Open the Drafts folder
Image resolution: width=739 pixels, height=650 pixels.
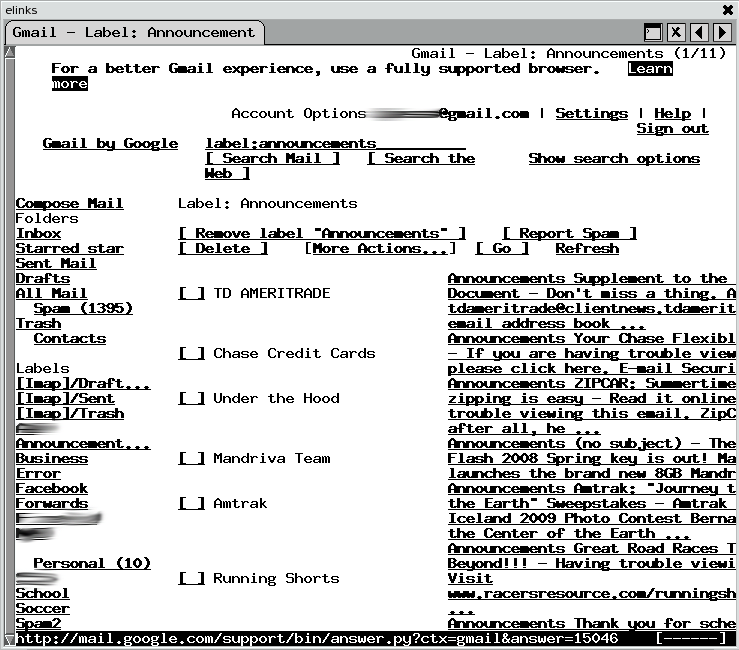[x=42, y=279]
